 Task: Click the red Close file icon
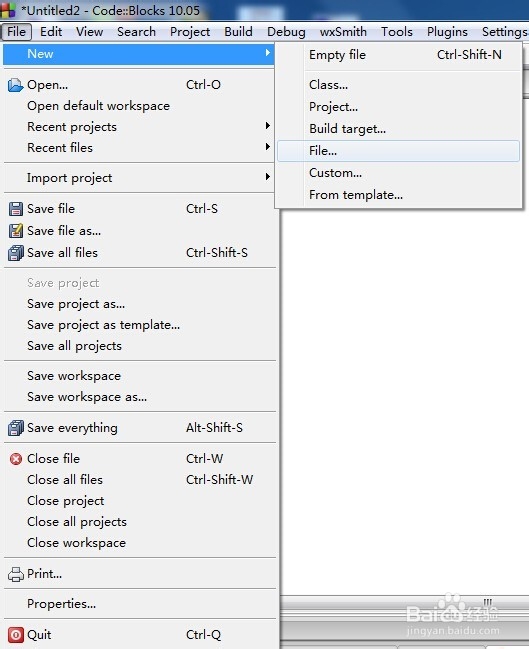pyautogui.click(x=16, y=459)
